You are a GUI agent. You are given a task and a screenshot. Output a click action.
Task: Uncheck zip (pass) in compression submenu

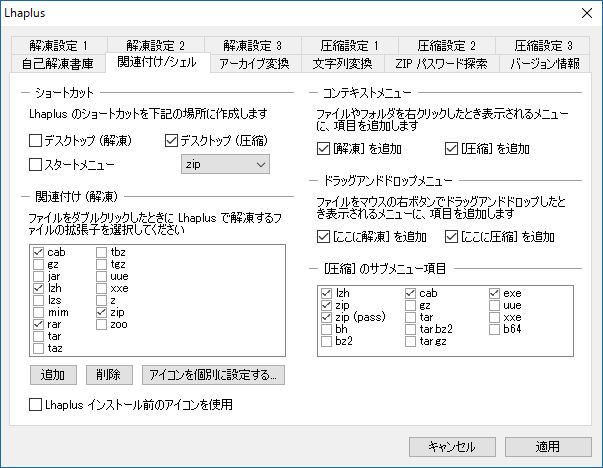point(327,317)
